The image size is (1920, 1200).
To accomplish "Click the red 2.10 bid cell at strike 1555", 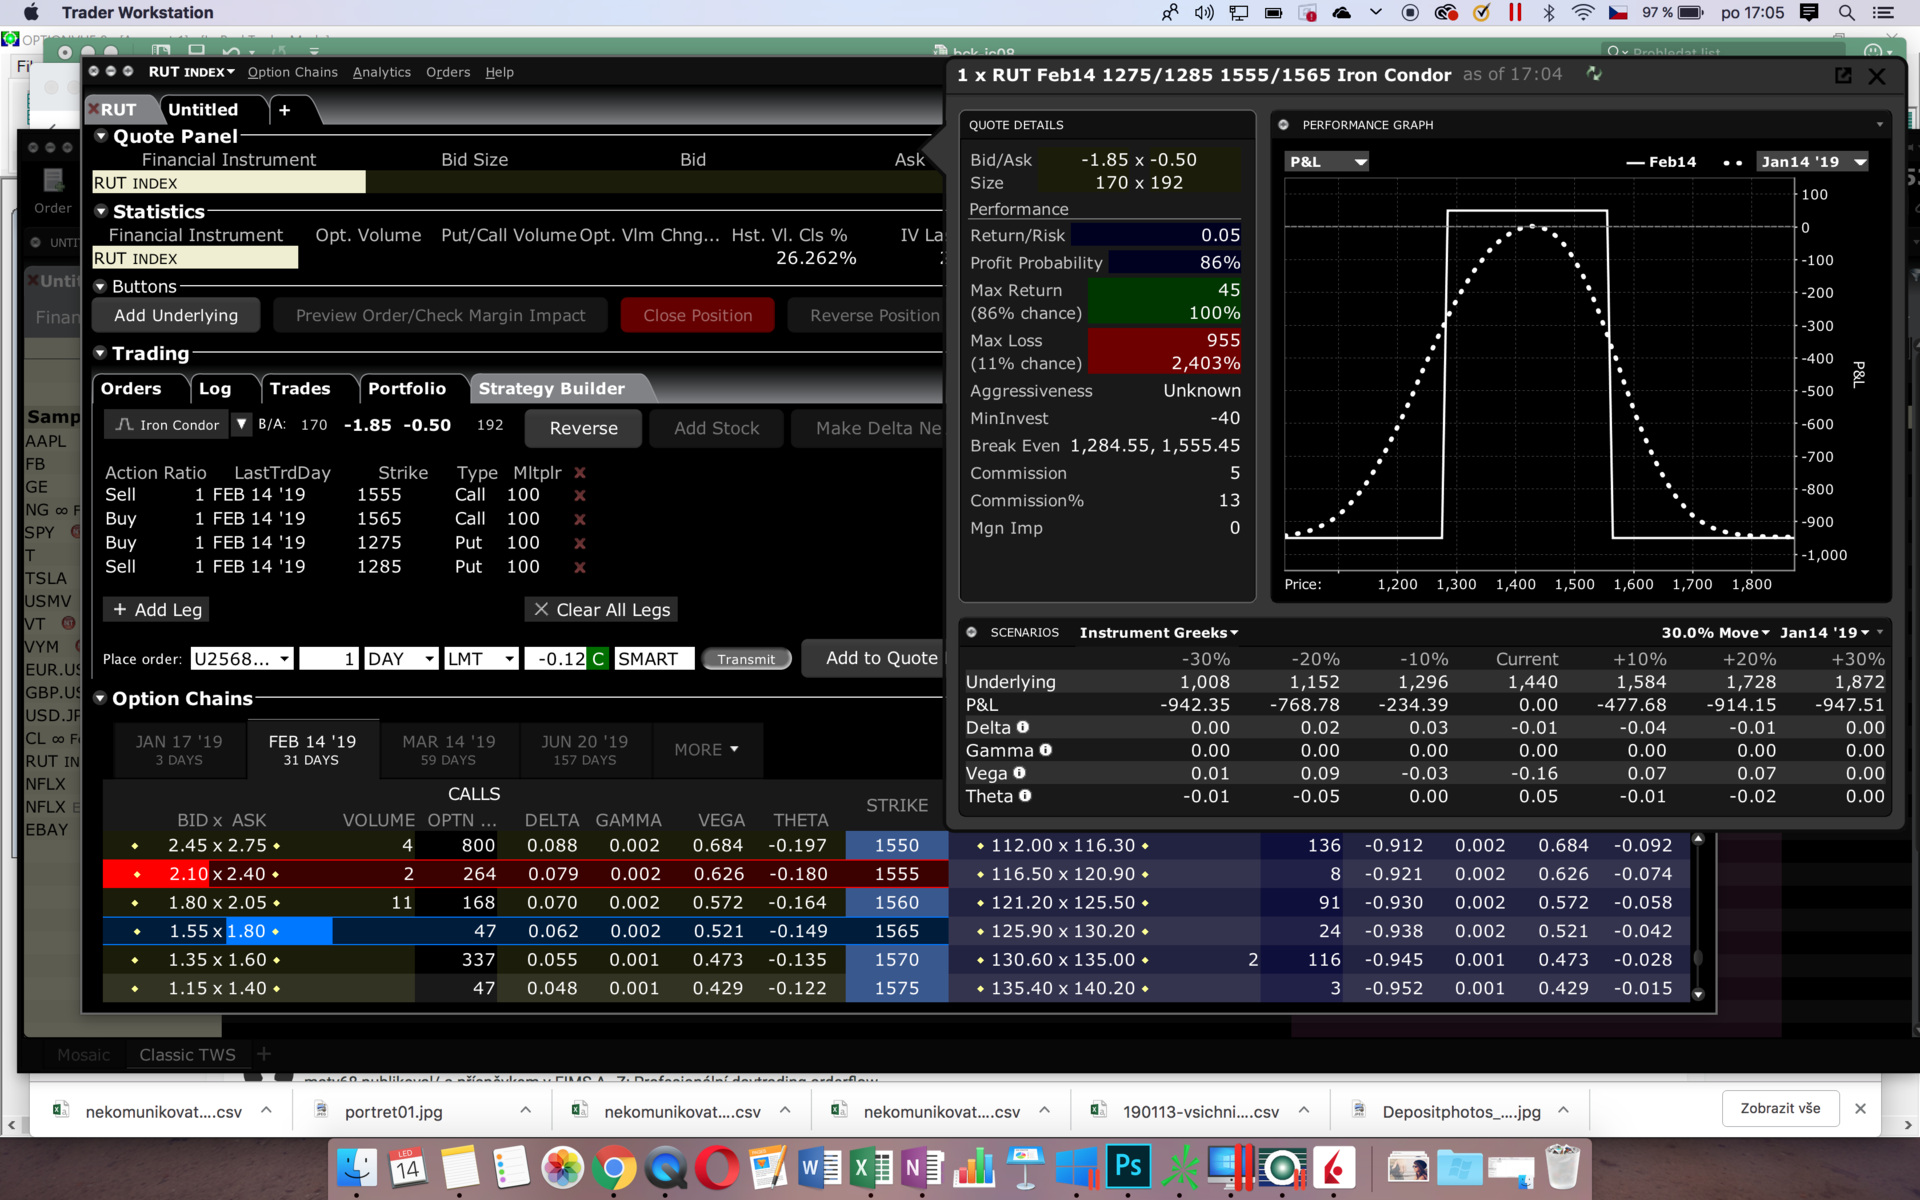I will (x=187, y=874).
